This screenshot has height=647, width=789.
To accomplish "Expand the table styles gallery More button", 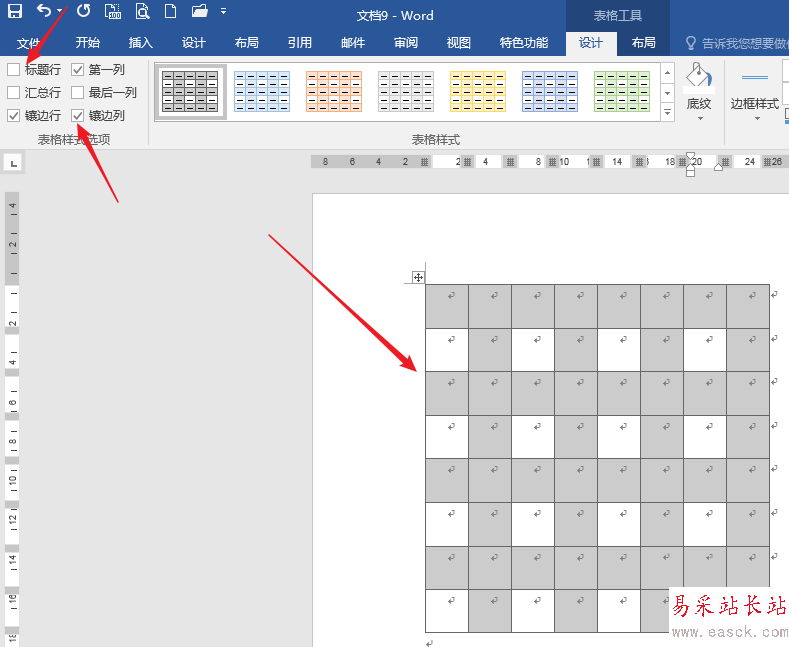I will [667, 112].
